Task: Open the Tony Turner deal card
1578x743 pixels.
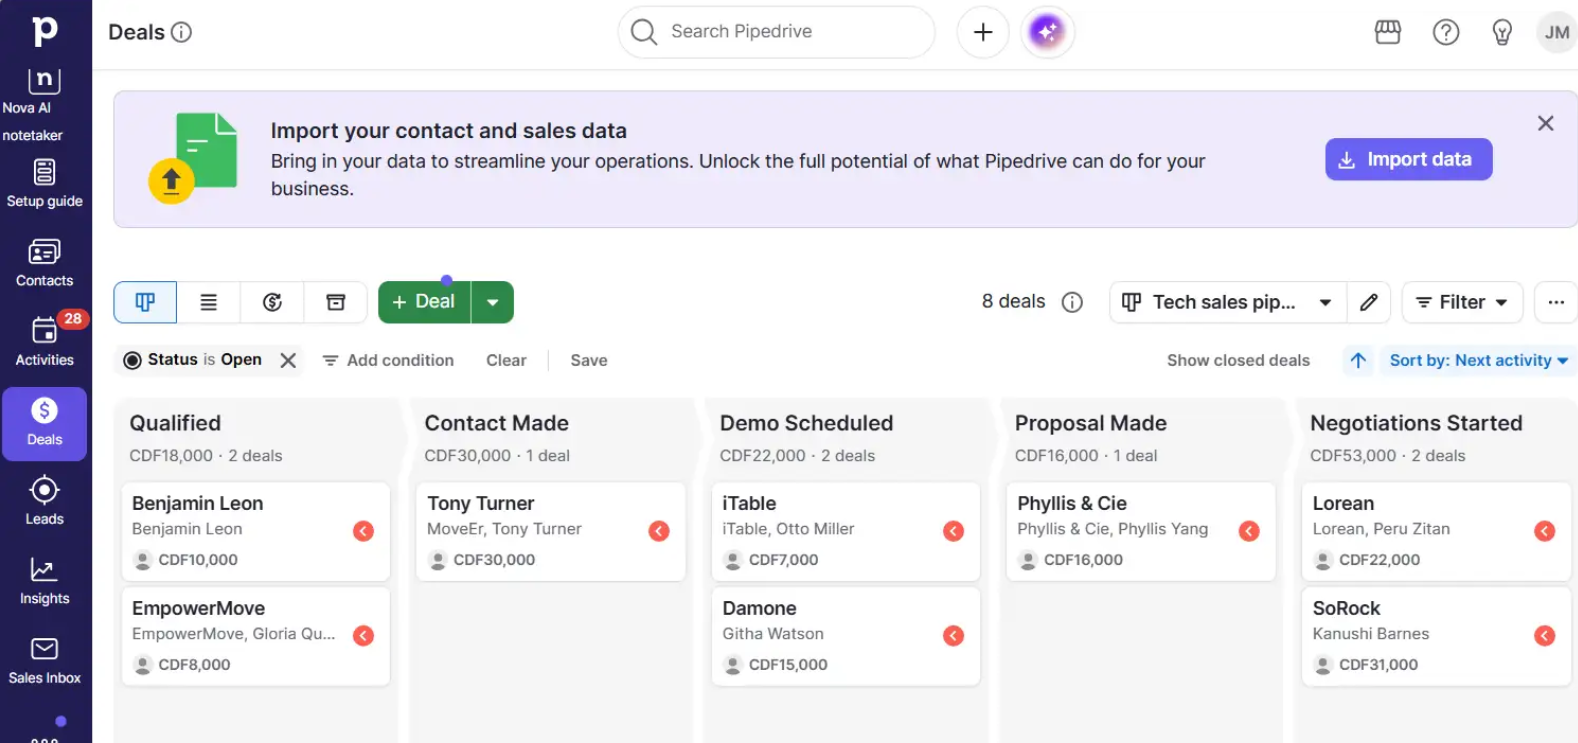Action: point(550,531)
